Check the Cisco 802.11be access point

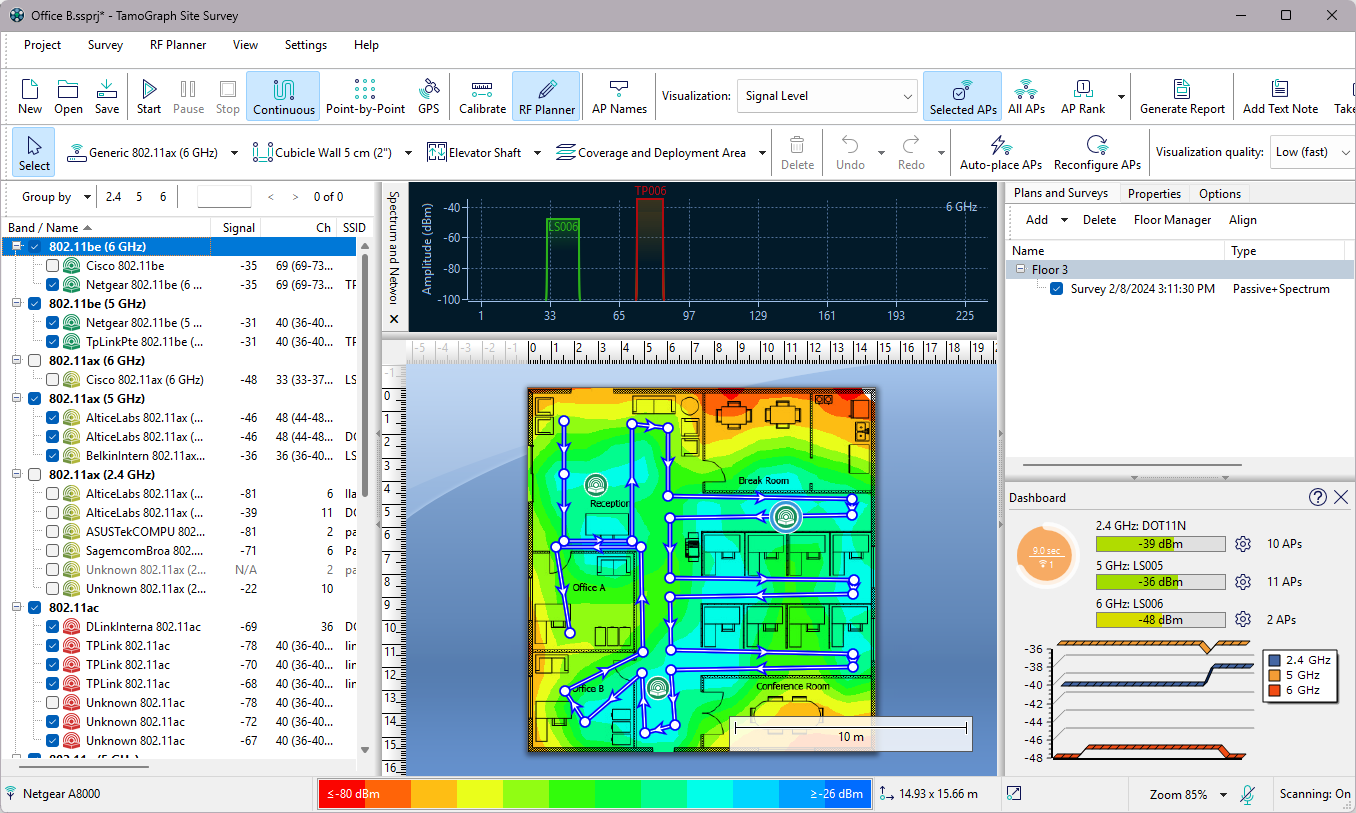[x=53, y=266]
